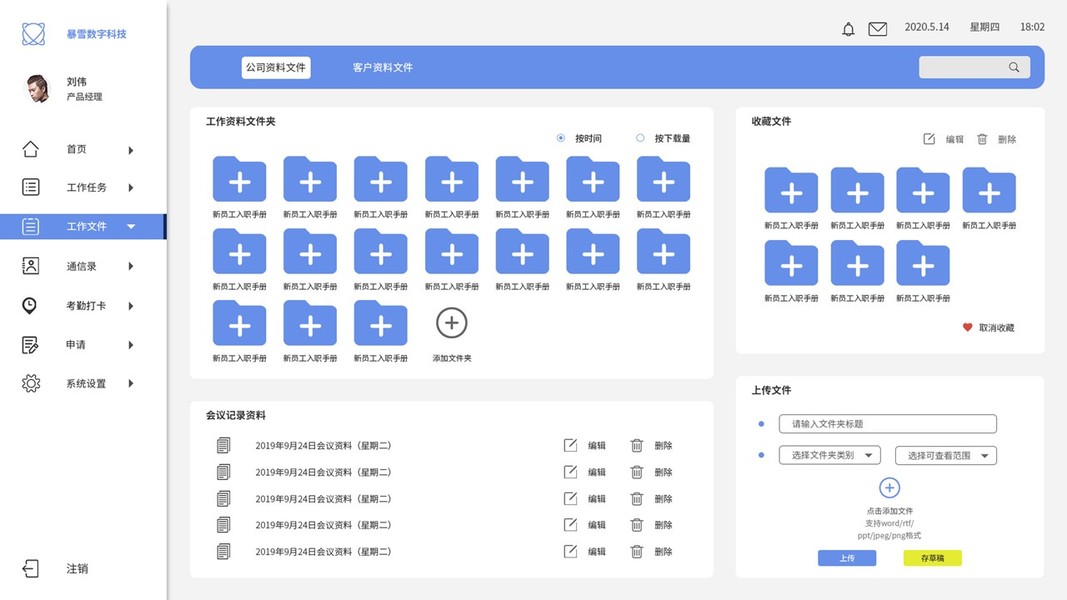Viewport: 1067px width, 600px height.
Task: Select the 按时间 radio button
Action: coord(561,138)
